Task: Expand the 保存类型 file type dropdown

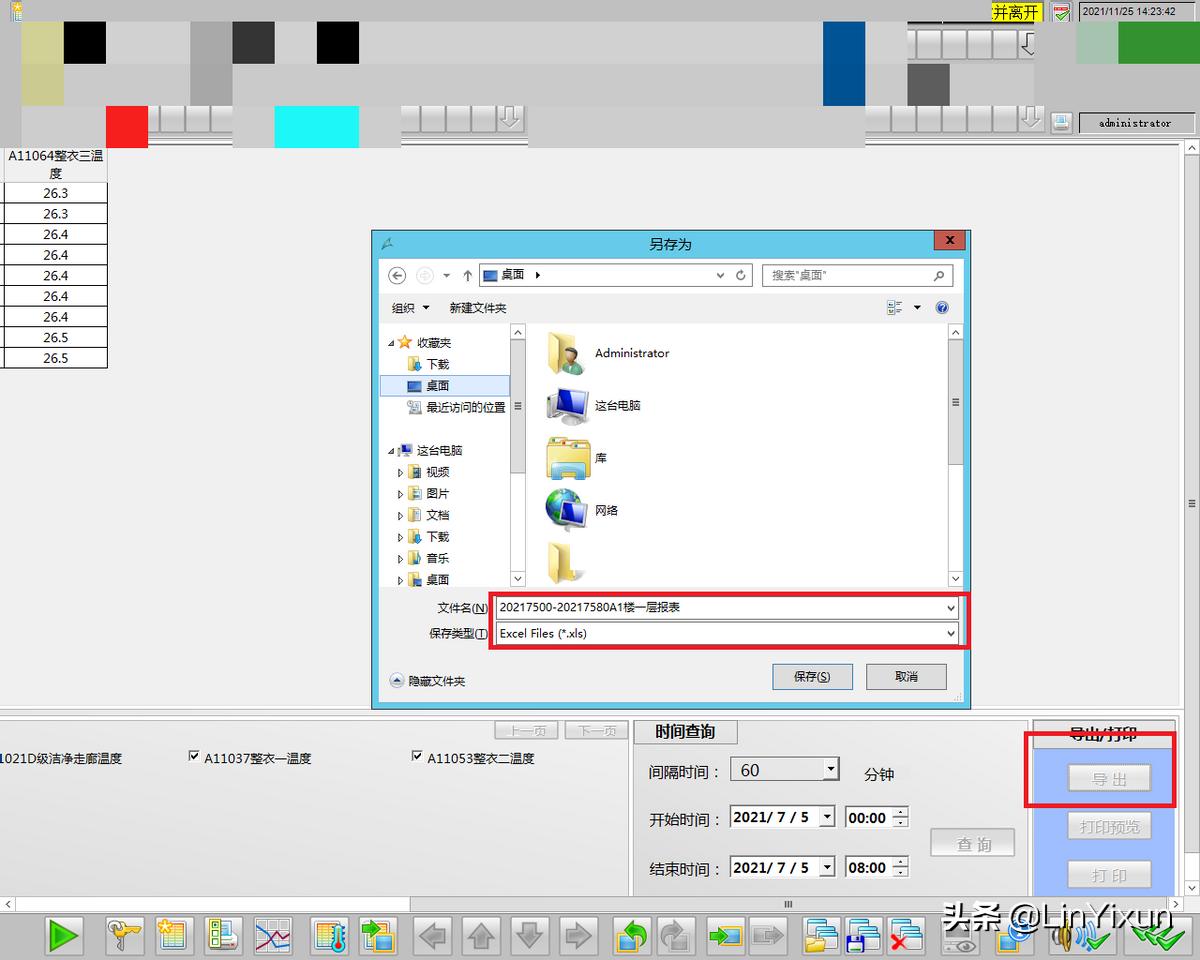Action: coord(949,633)
